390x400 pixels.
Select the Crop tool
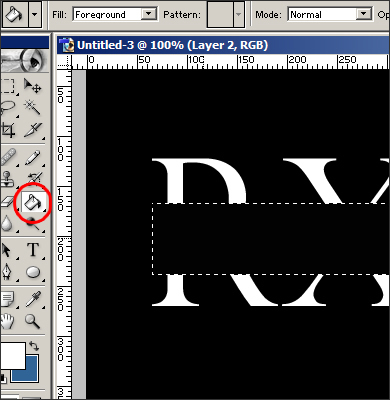(x=8, y=130)
